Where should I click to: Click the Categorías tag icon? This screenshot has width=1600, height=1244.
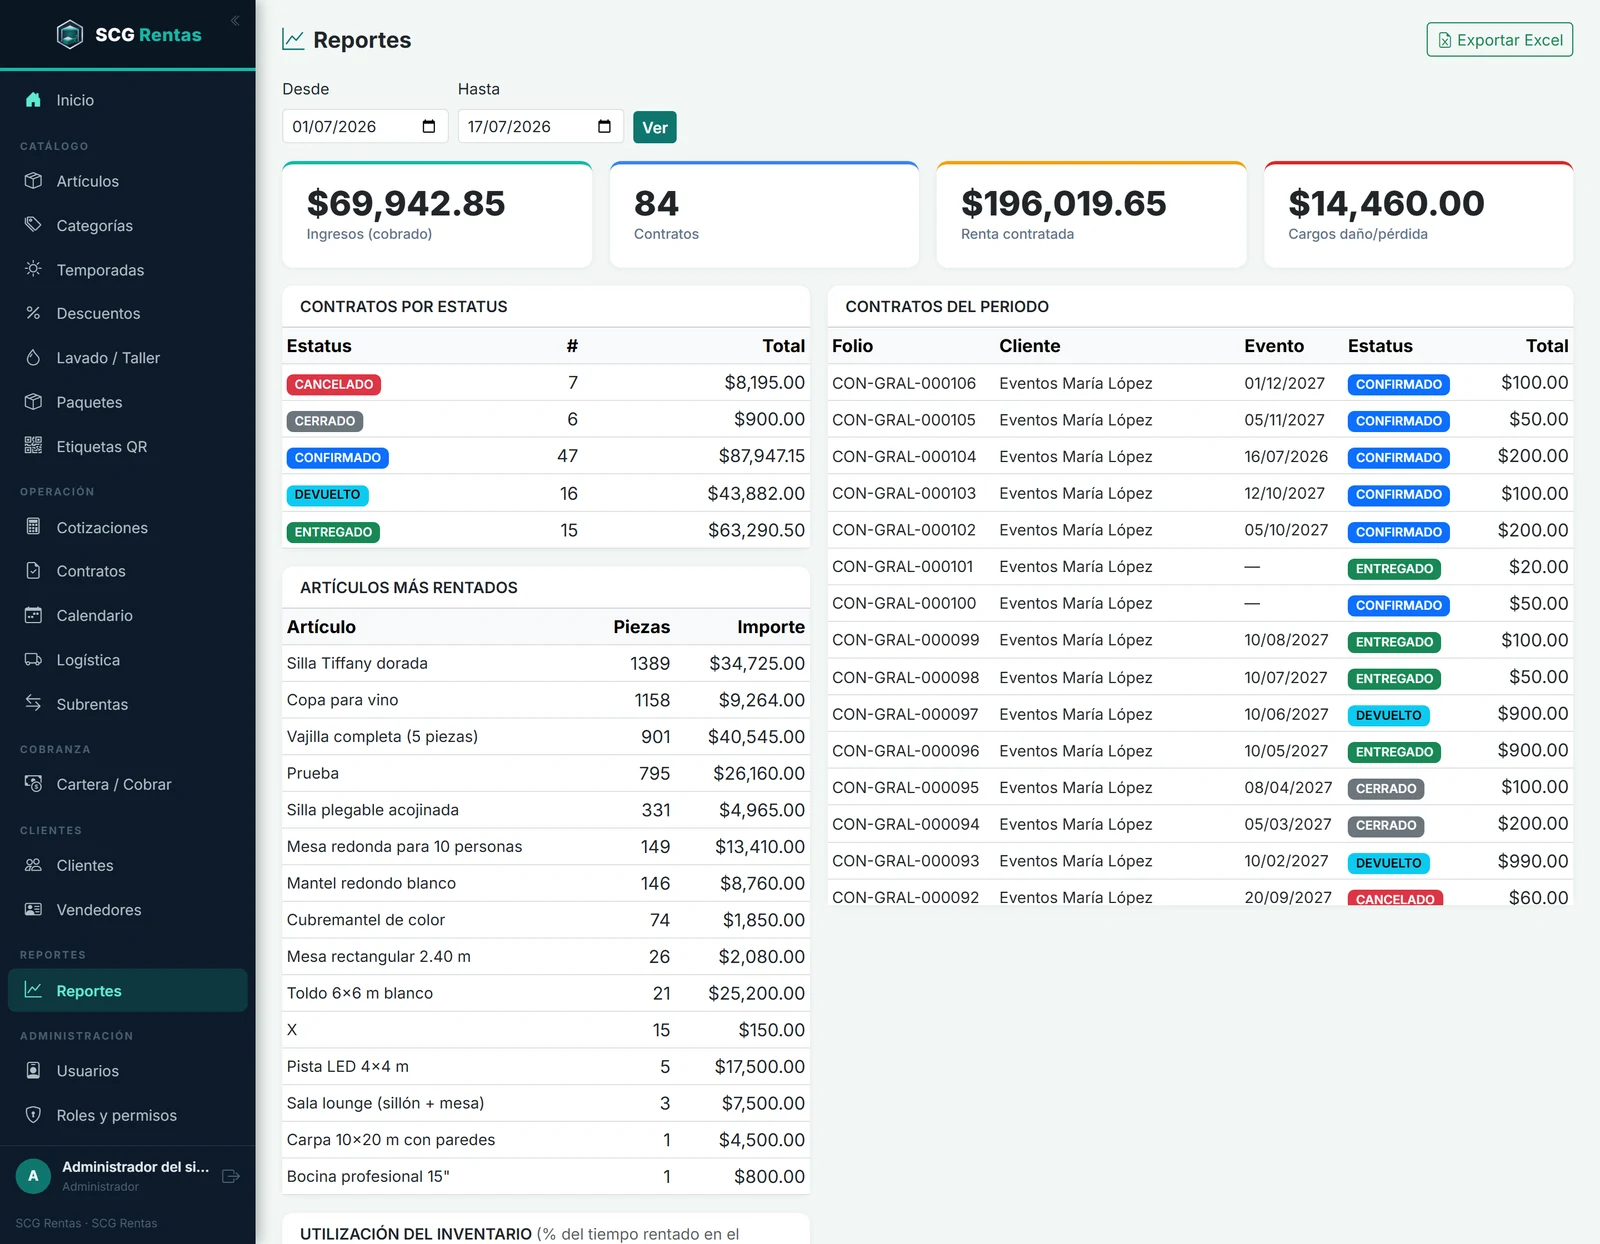coord(33,225)
